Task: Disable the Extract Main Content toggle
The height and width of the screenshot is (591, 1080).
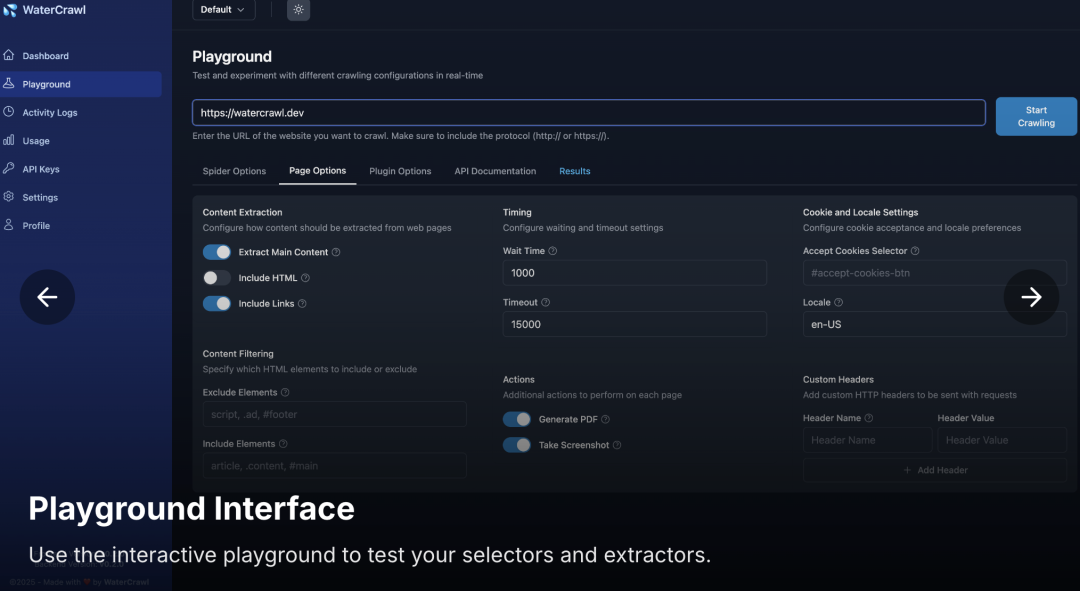Action: tap(217, 252)
